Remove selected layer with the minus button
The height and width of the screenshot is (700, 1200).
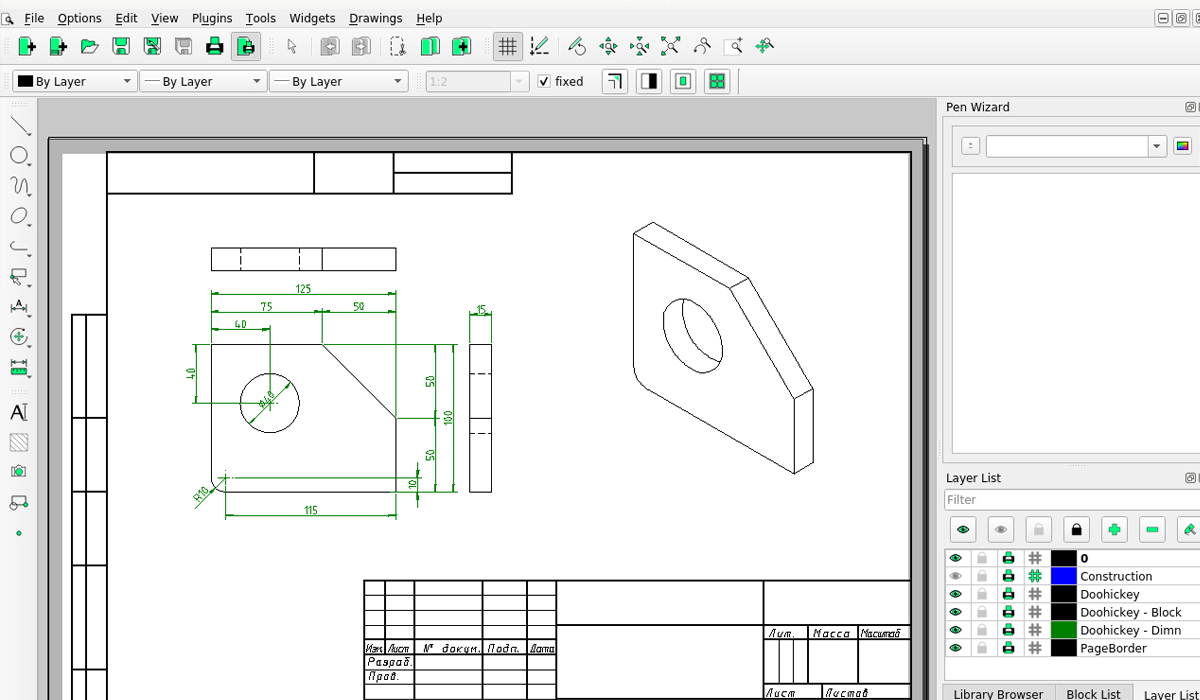pyautogui.click(x=1149, y=529)
